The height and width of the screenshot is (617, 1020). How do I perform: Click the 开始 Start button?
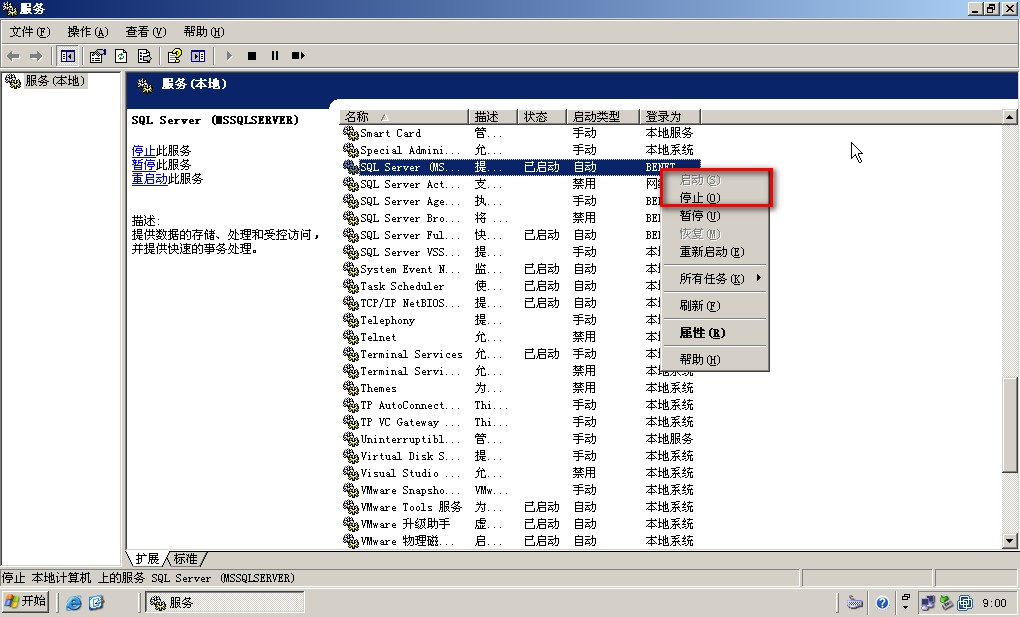[x=25, y=601]
